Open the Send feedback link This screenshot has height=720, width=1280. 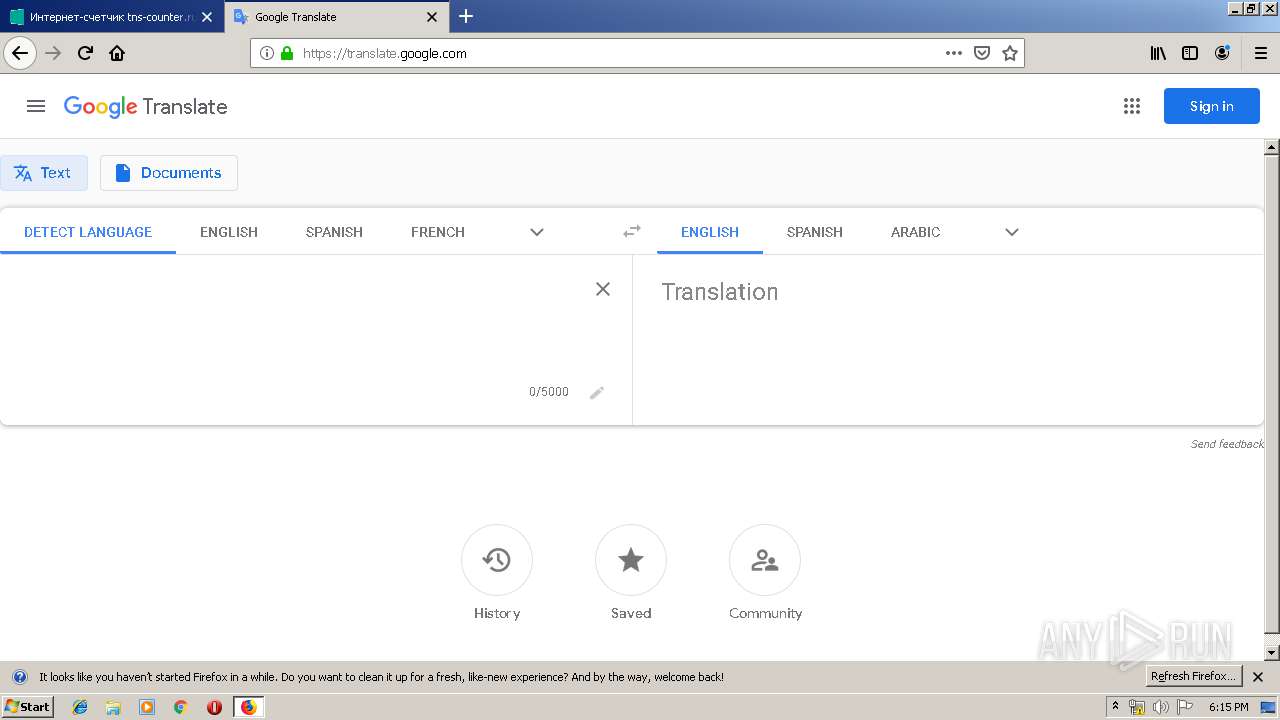click(x=1227, y=444)
